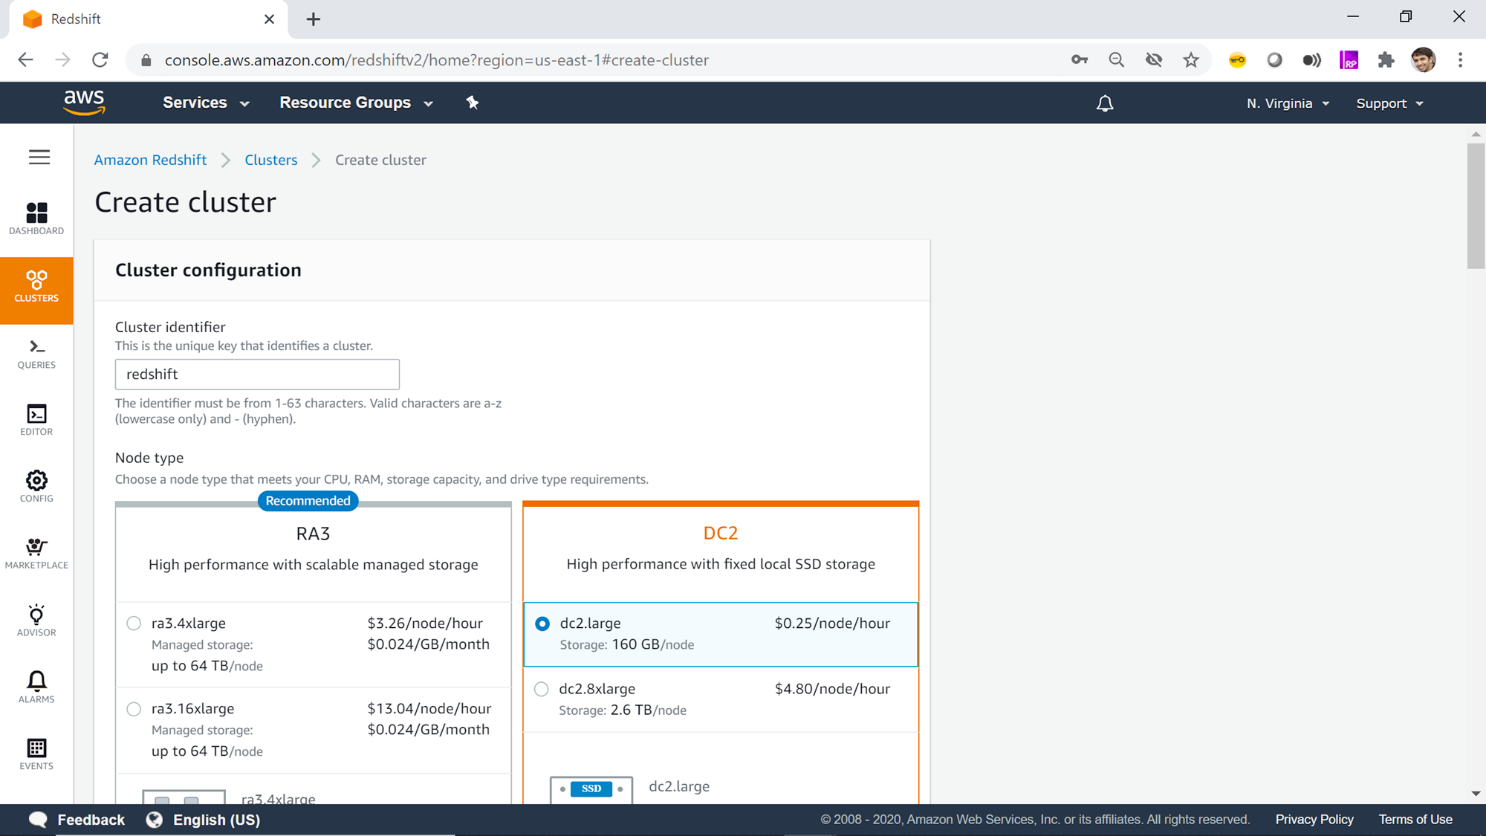The height and width of the screenshot is (836, 1486).
Task: Open a new browser tab
Action: pyautogui.click(x=313, y=19)
